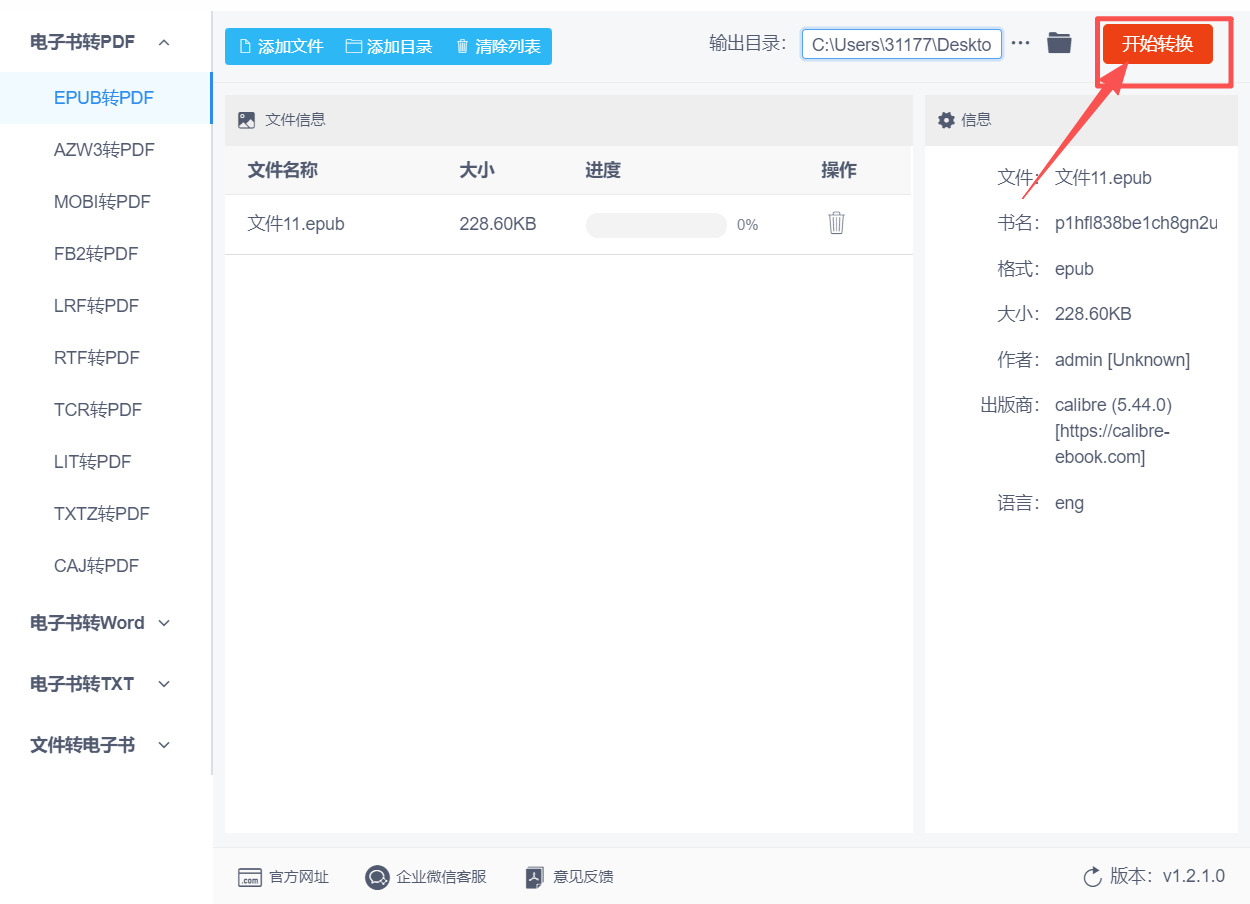Click the 企业微信客服 link text
Image resolution: width=1250 pixels, height=904 pixels.
pos(441,877)
